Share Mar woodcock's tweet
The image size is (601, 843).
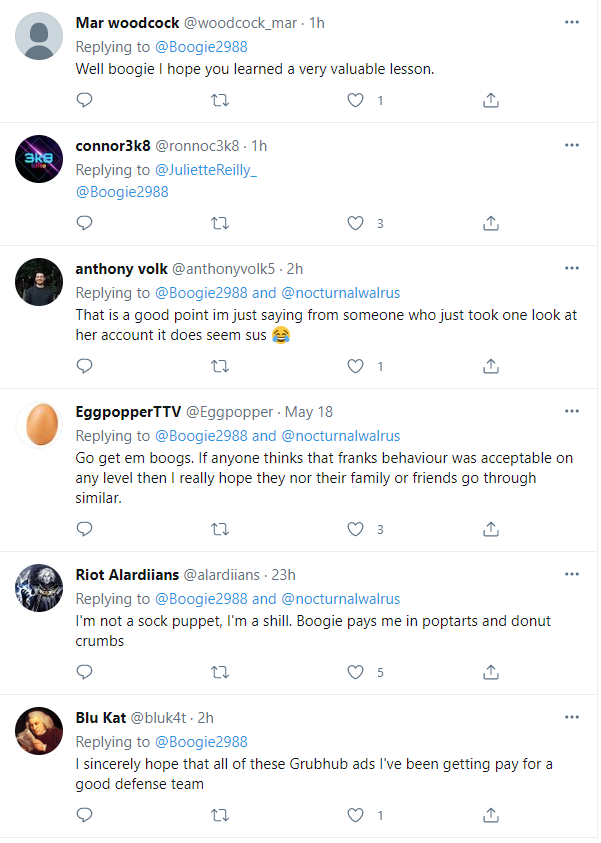point(491,100)
